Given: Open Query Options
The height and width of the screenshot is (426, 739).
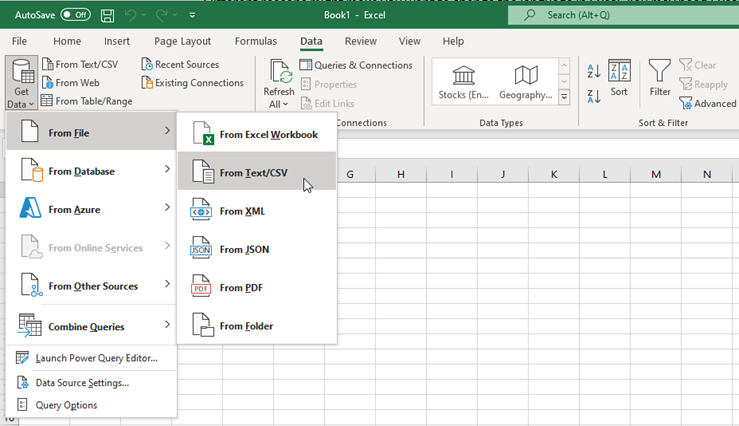Looking at the screenshot, I should point(91,405).
